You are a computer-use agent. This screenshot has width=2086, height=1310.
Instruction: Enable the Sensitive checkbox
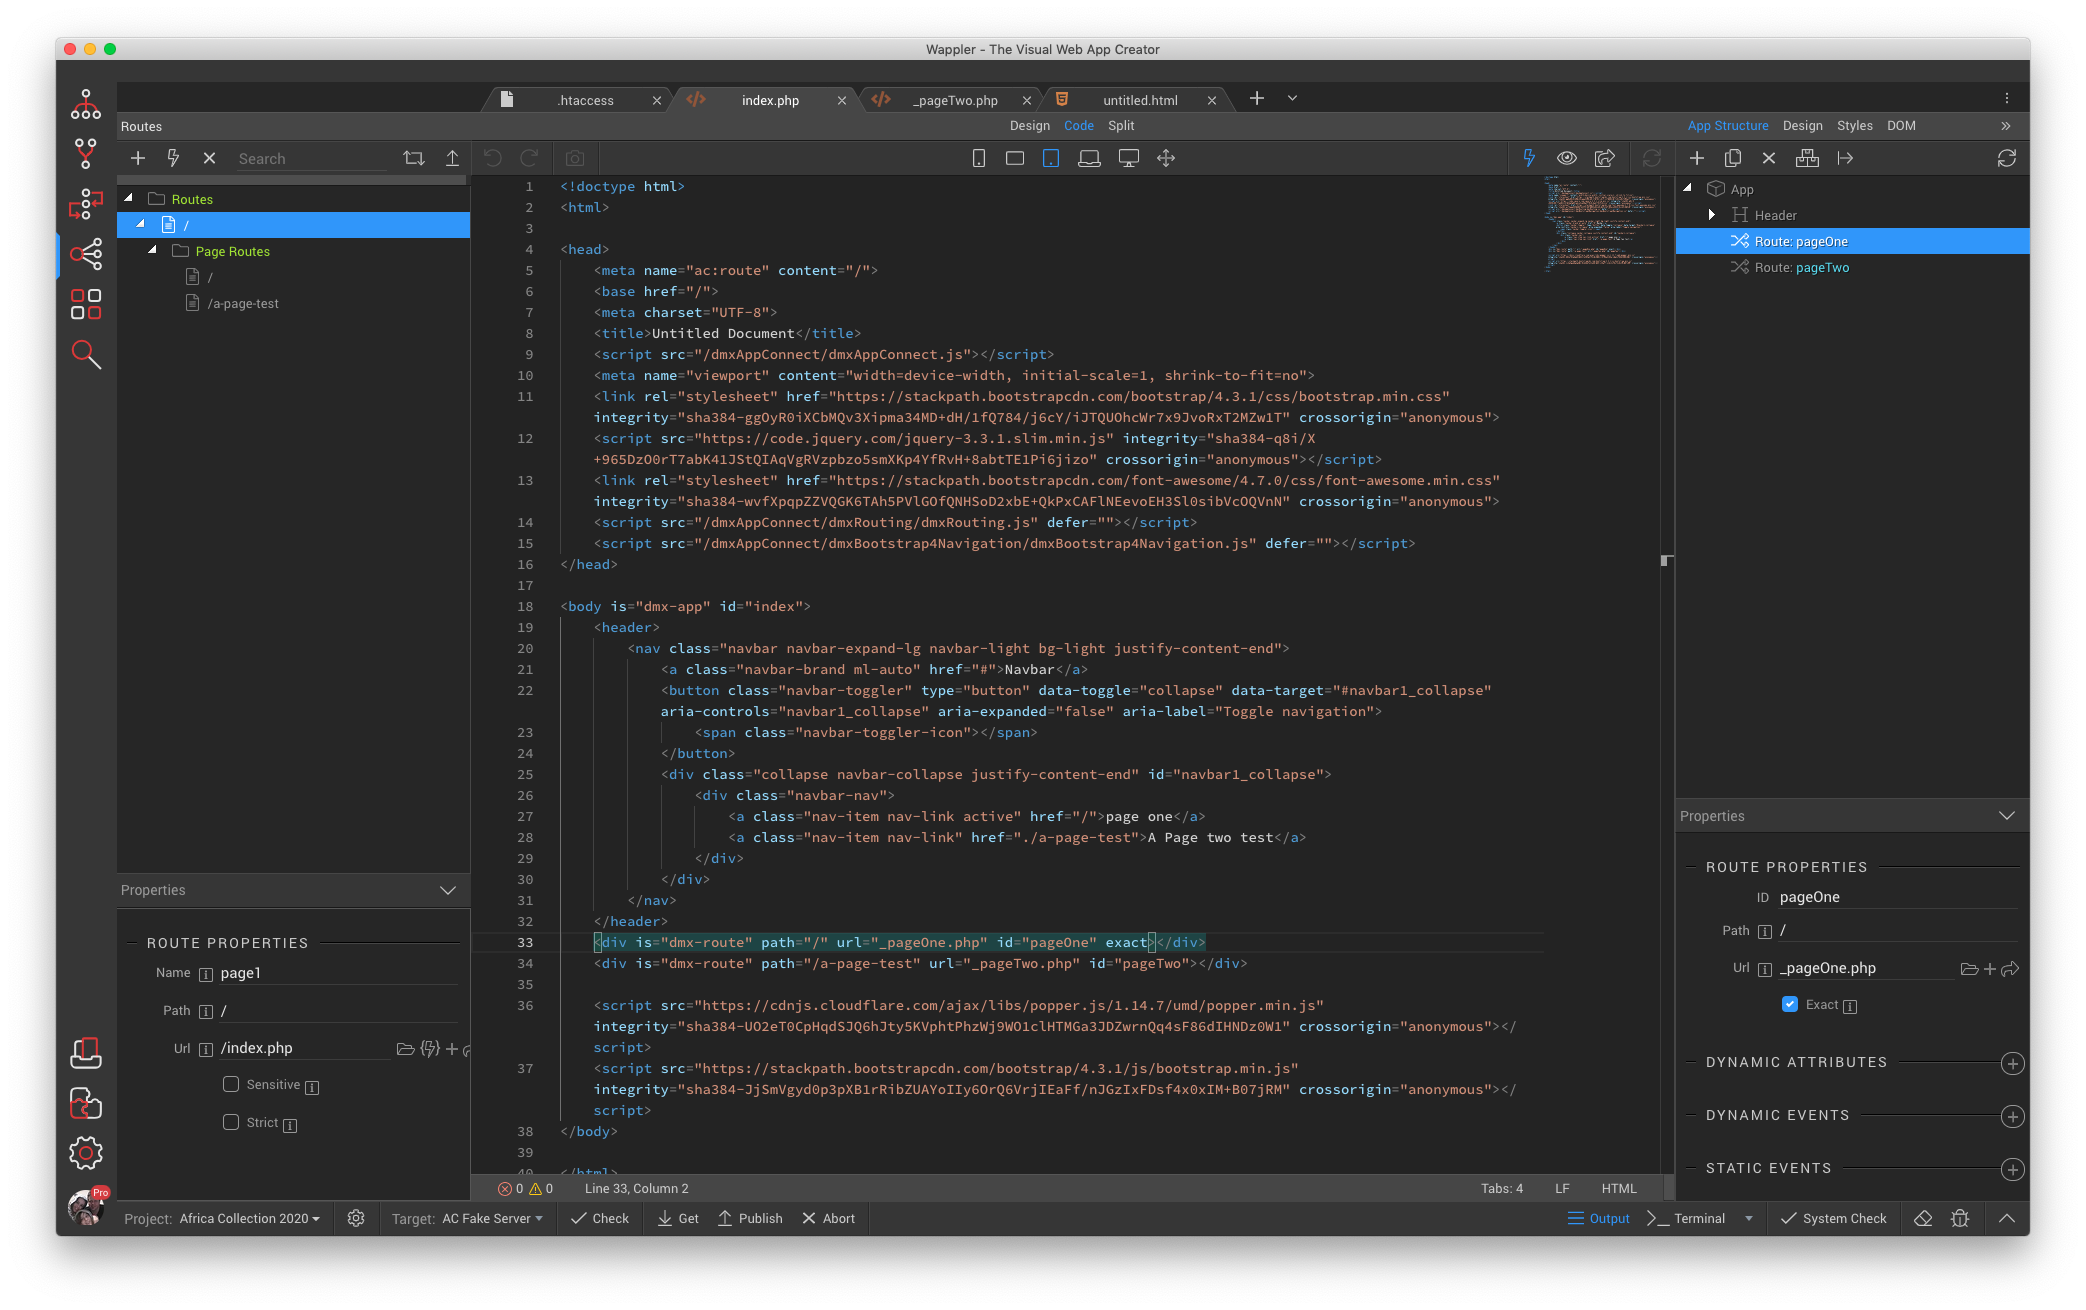231,1084
